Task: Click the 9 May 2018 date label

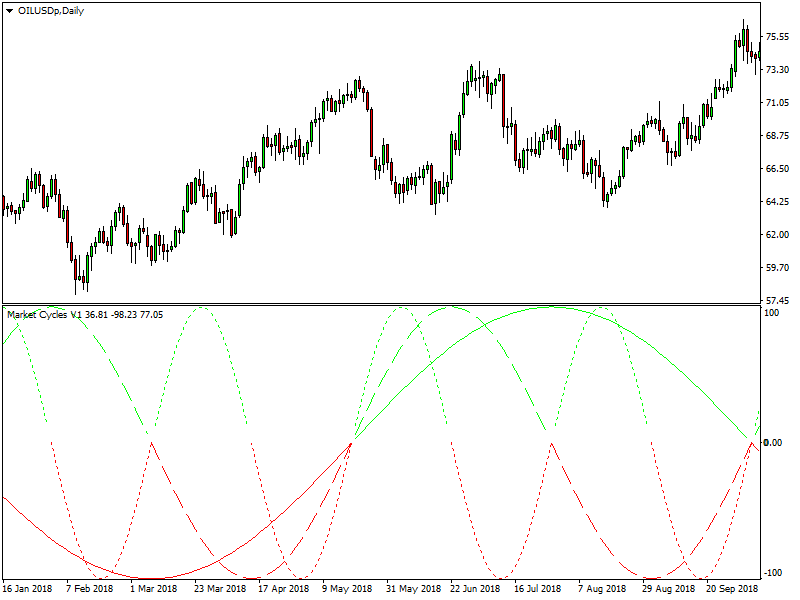Action: point(347,589)
